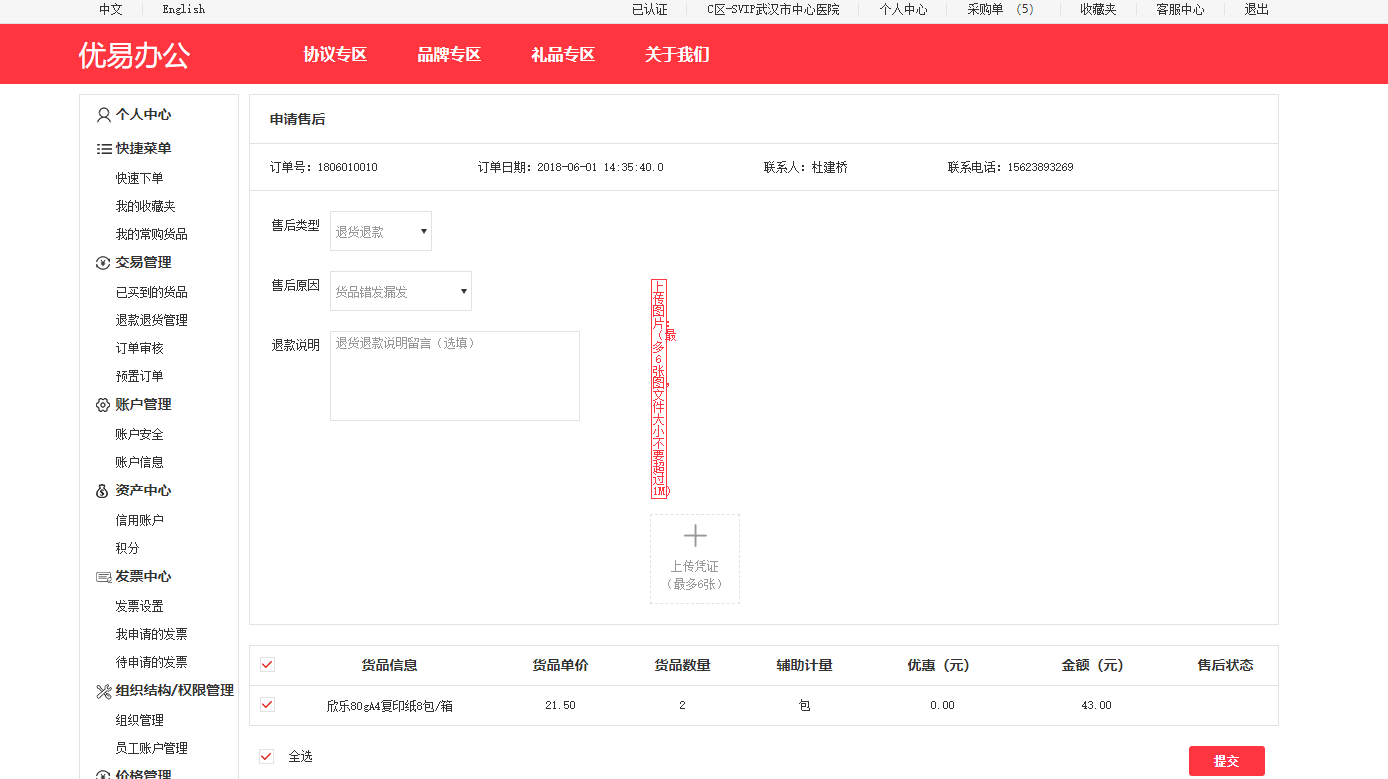Click the 退款说明 text area
The width and height of the screenshot is (1388, 779).
coord(455,376)
